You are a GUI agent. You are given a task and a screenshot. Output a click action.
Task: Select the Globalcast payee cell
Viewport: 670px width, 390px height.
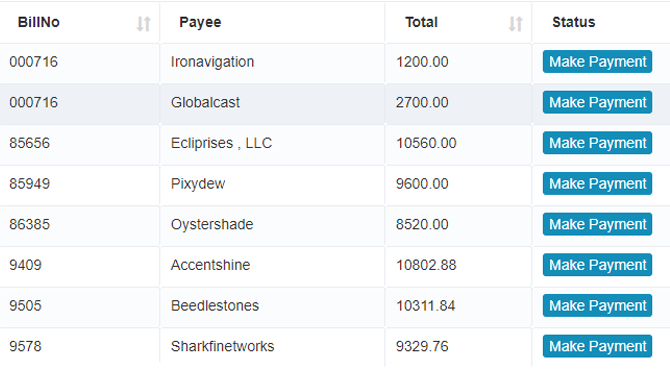point(273,102)
